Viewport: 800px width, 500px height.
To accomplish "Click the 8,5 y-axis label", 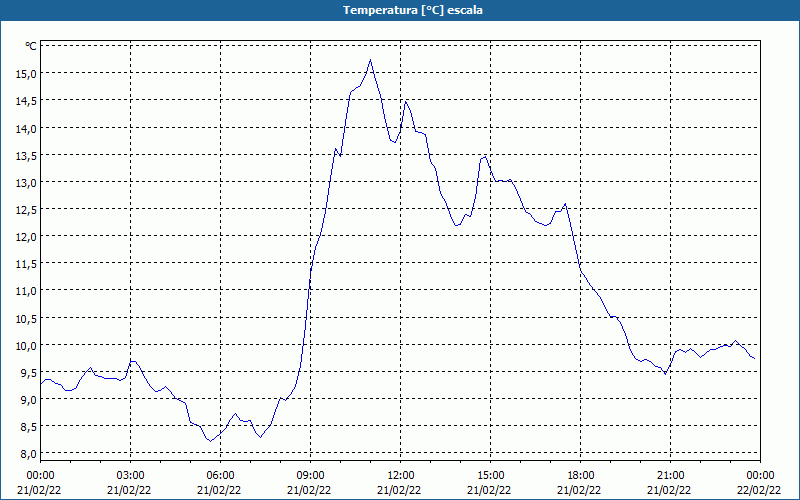I will click(x=29, y=427).
